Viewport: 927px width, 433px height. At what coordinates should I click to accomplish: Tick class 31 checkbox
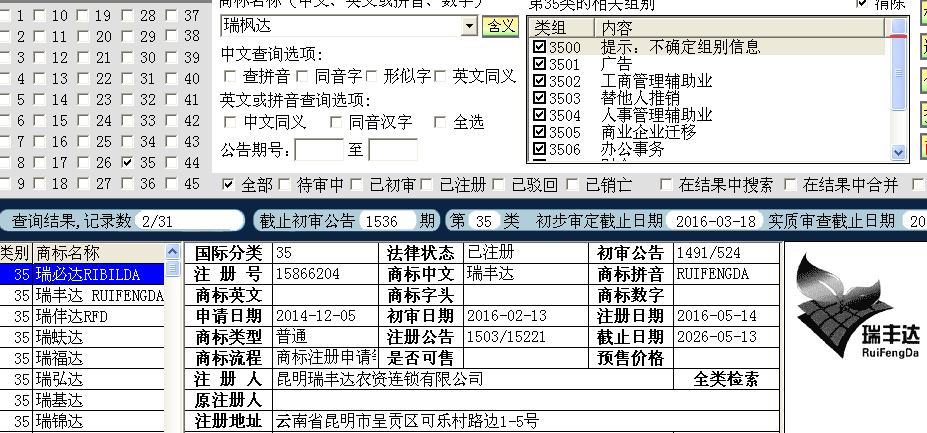tap(128, 79)
